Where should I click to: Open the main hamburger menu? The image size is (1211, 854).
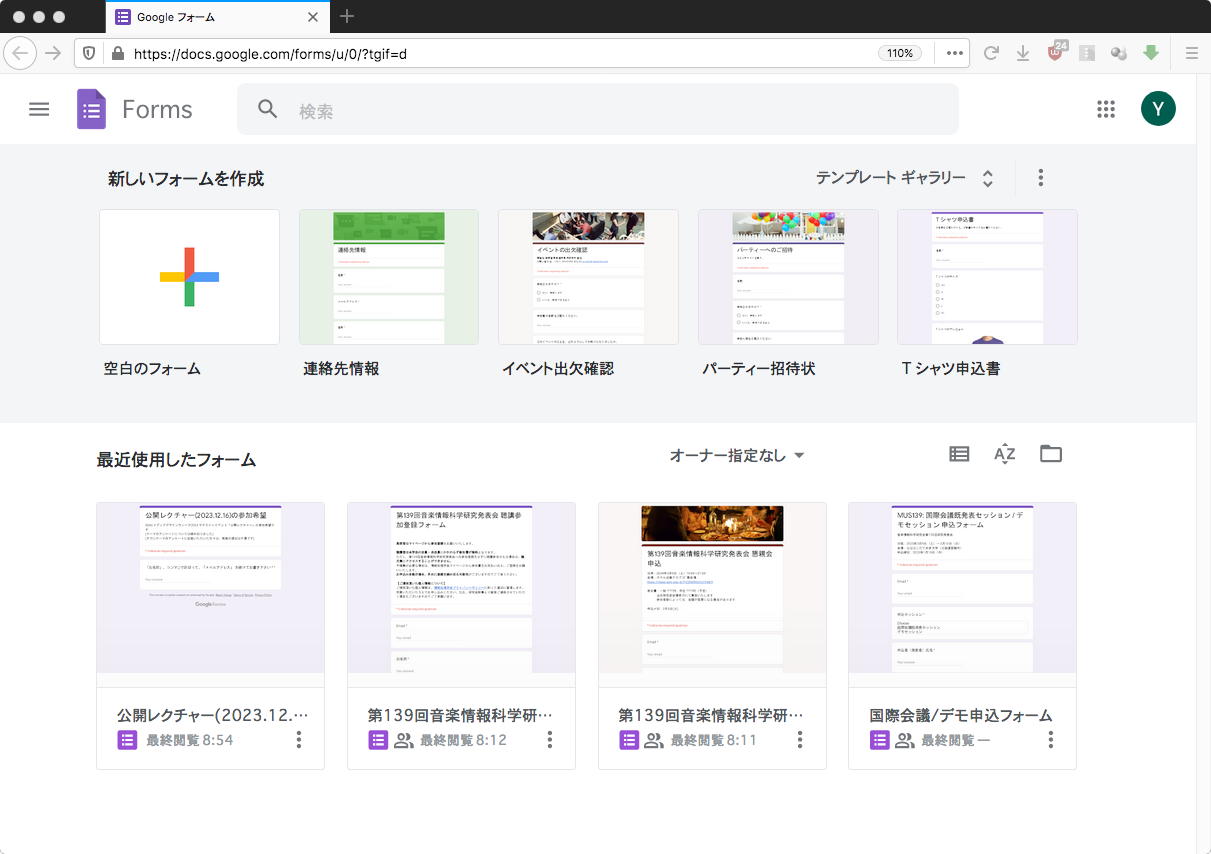point(39,110)
